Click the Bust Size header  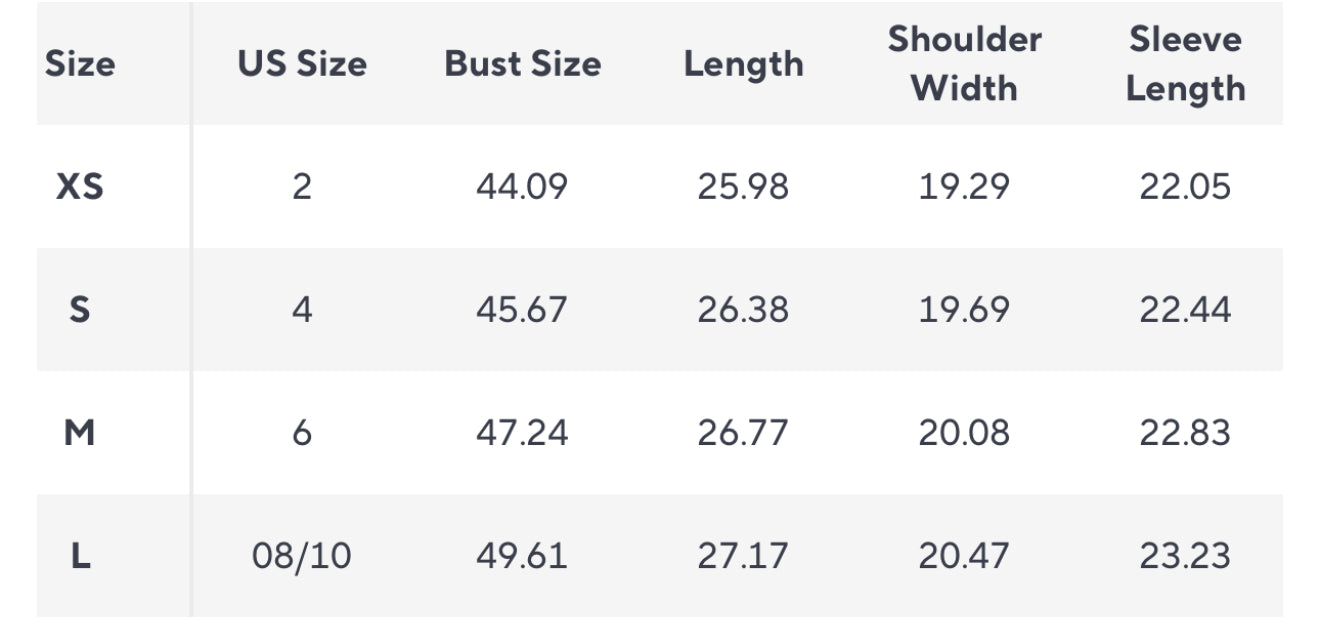523,64
